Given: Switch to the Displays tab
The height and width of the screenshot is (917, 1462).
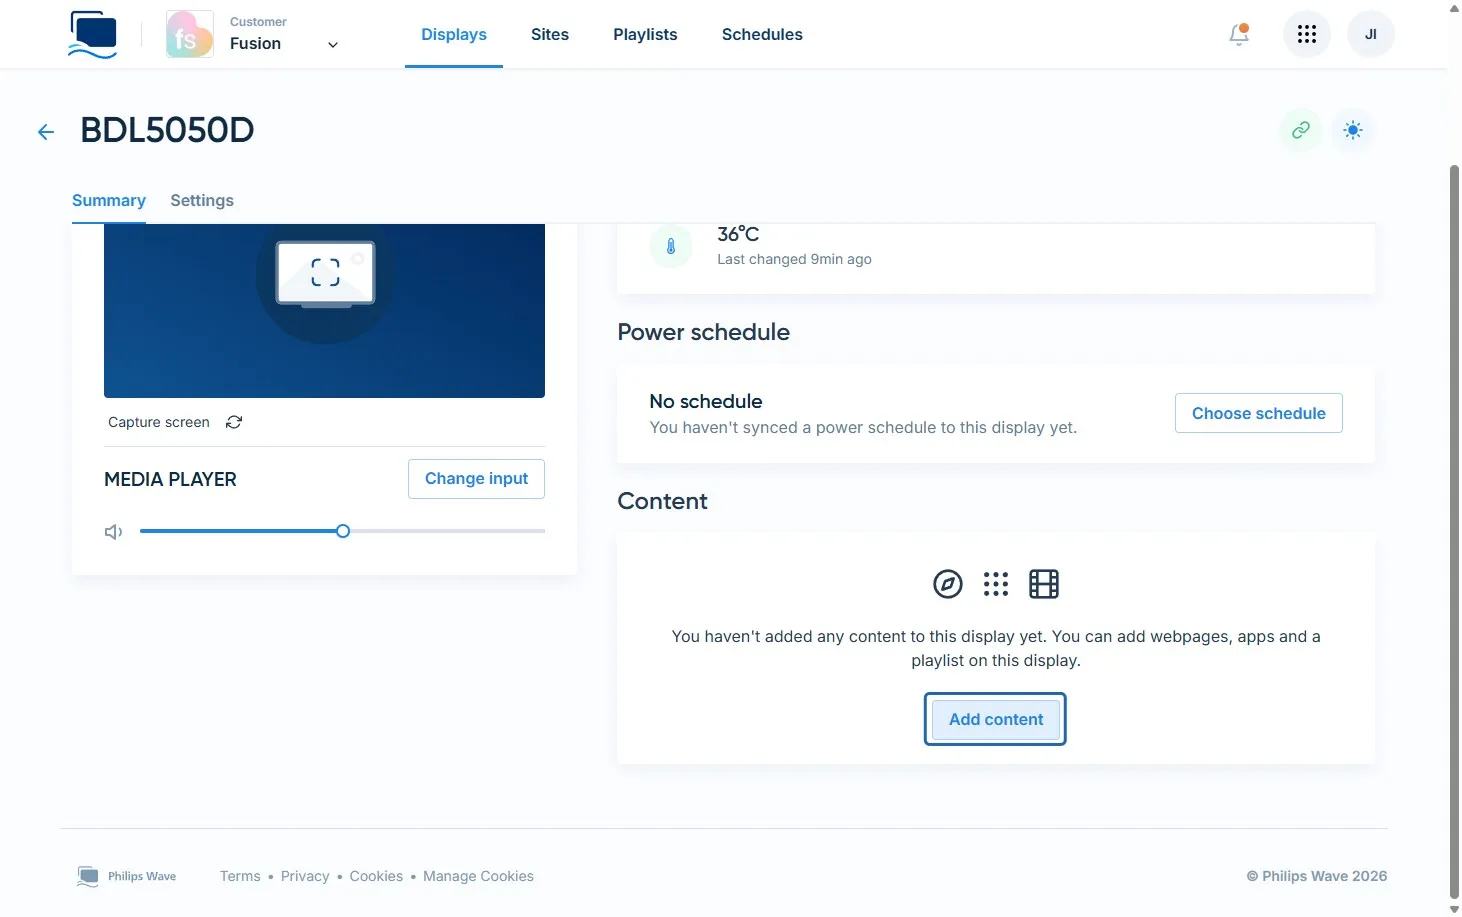Looking at the screenshot, I should click(454, 34).
